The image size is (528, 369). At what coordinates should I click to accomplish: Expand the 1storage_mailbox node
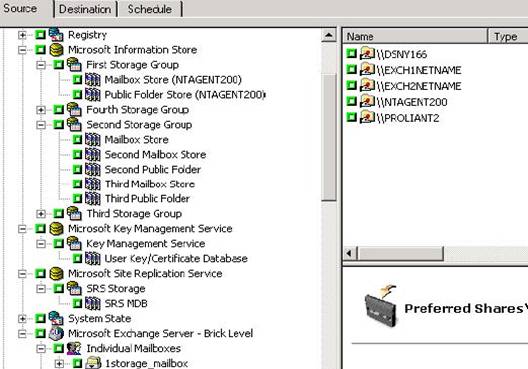(59, 364)
